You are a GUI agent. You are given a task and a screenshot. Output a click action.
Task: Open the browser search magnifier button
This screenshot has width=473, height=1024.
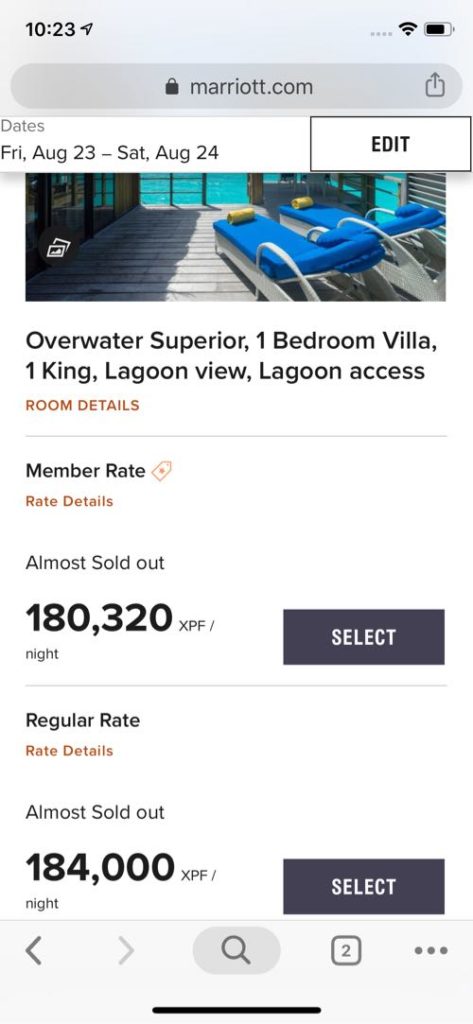(236, 951)
